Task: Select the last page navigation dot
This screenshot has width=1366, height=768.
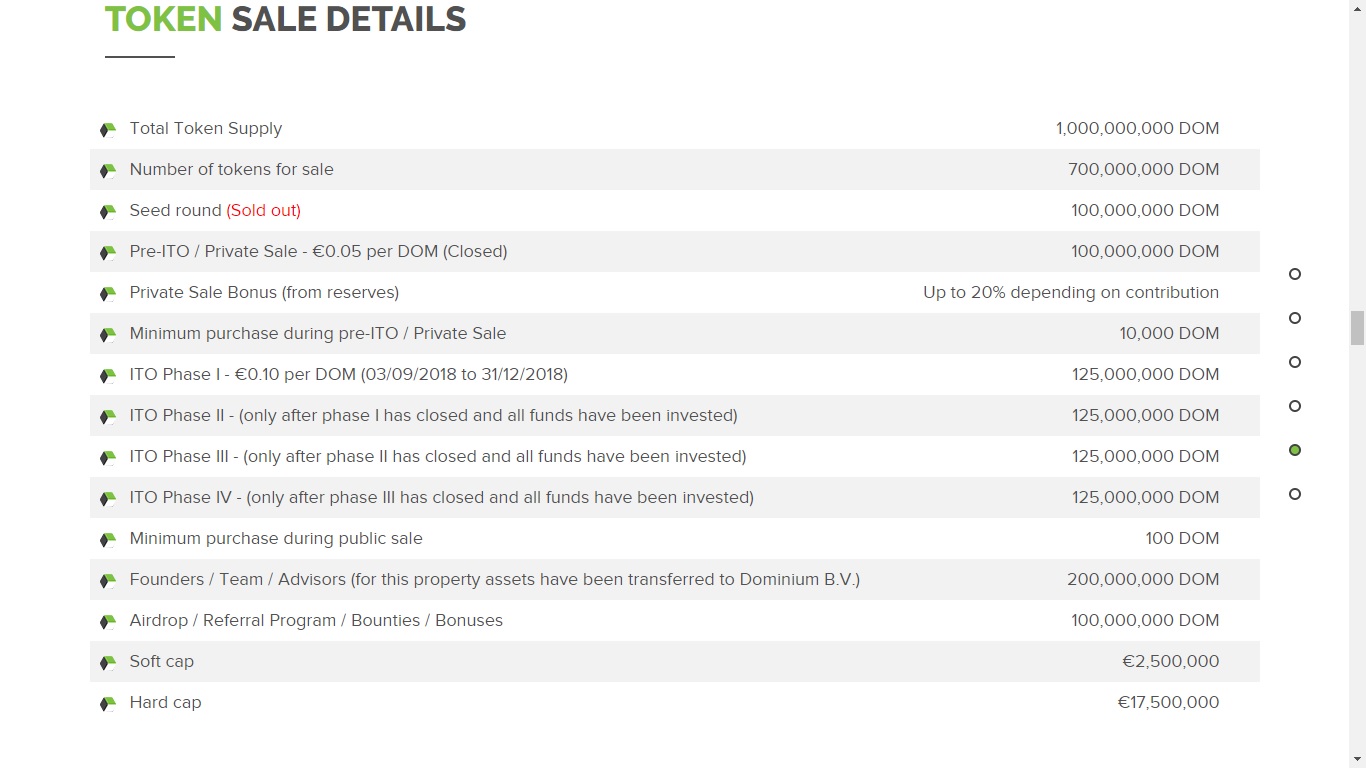Action: (1295, 494)
